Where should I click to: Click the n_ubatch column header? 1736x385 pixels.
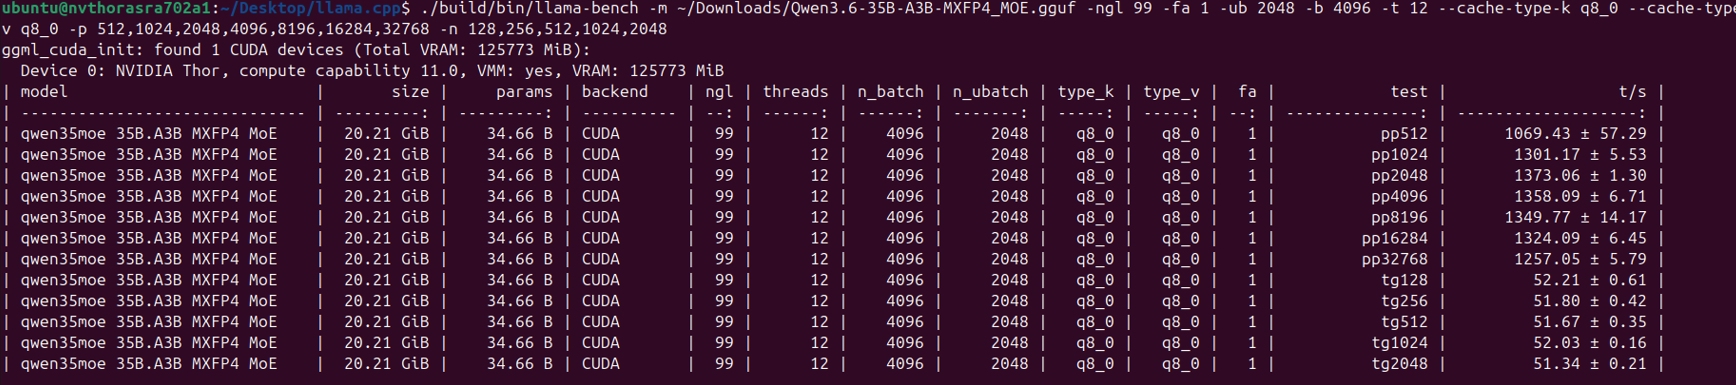(x=990, y=92)
